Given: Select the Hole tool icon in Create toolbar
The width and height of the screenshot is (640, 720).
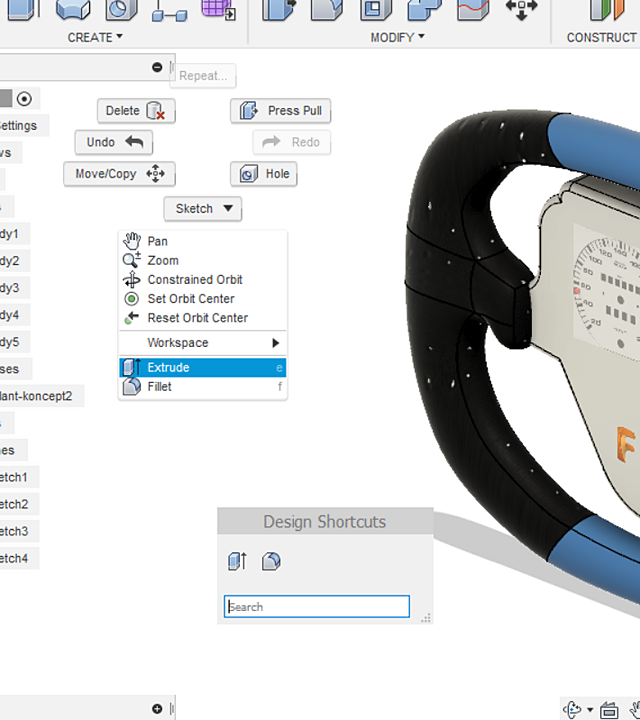Looking at the screenshot, I should [121, 10].
